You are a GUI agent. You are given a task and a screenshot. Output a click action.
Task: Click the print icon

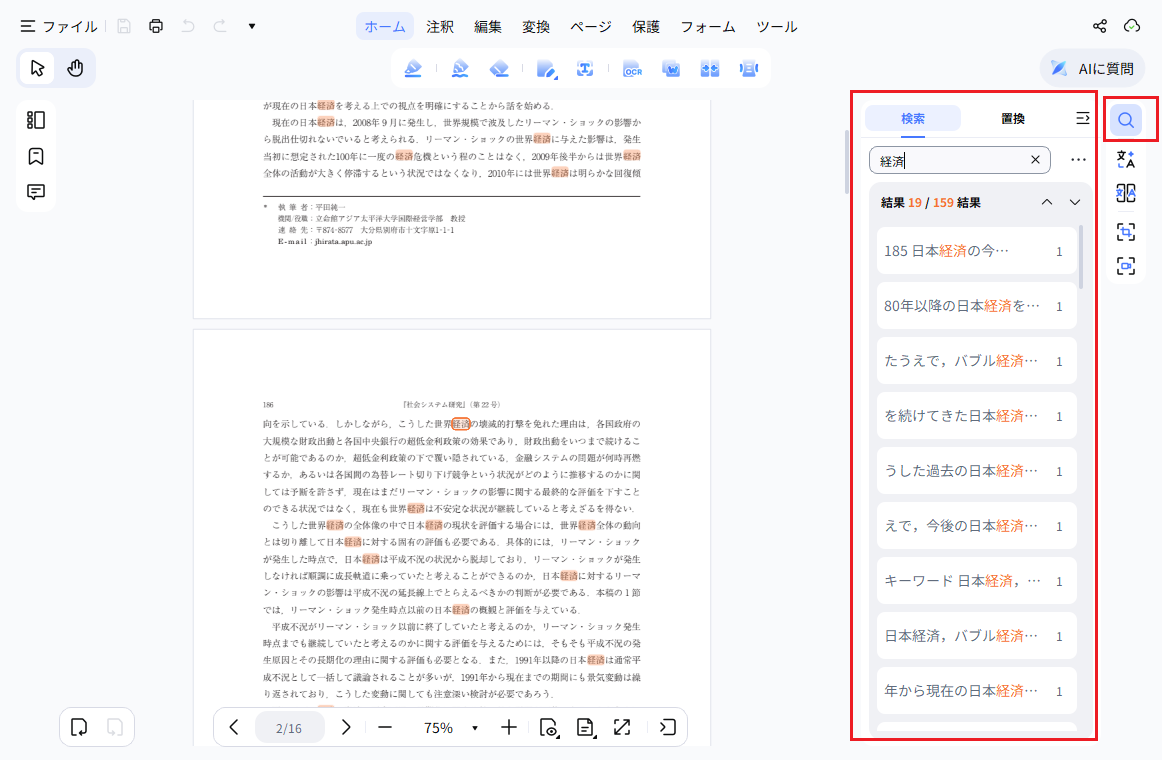[x=156, y=27]
